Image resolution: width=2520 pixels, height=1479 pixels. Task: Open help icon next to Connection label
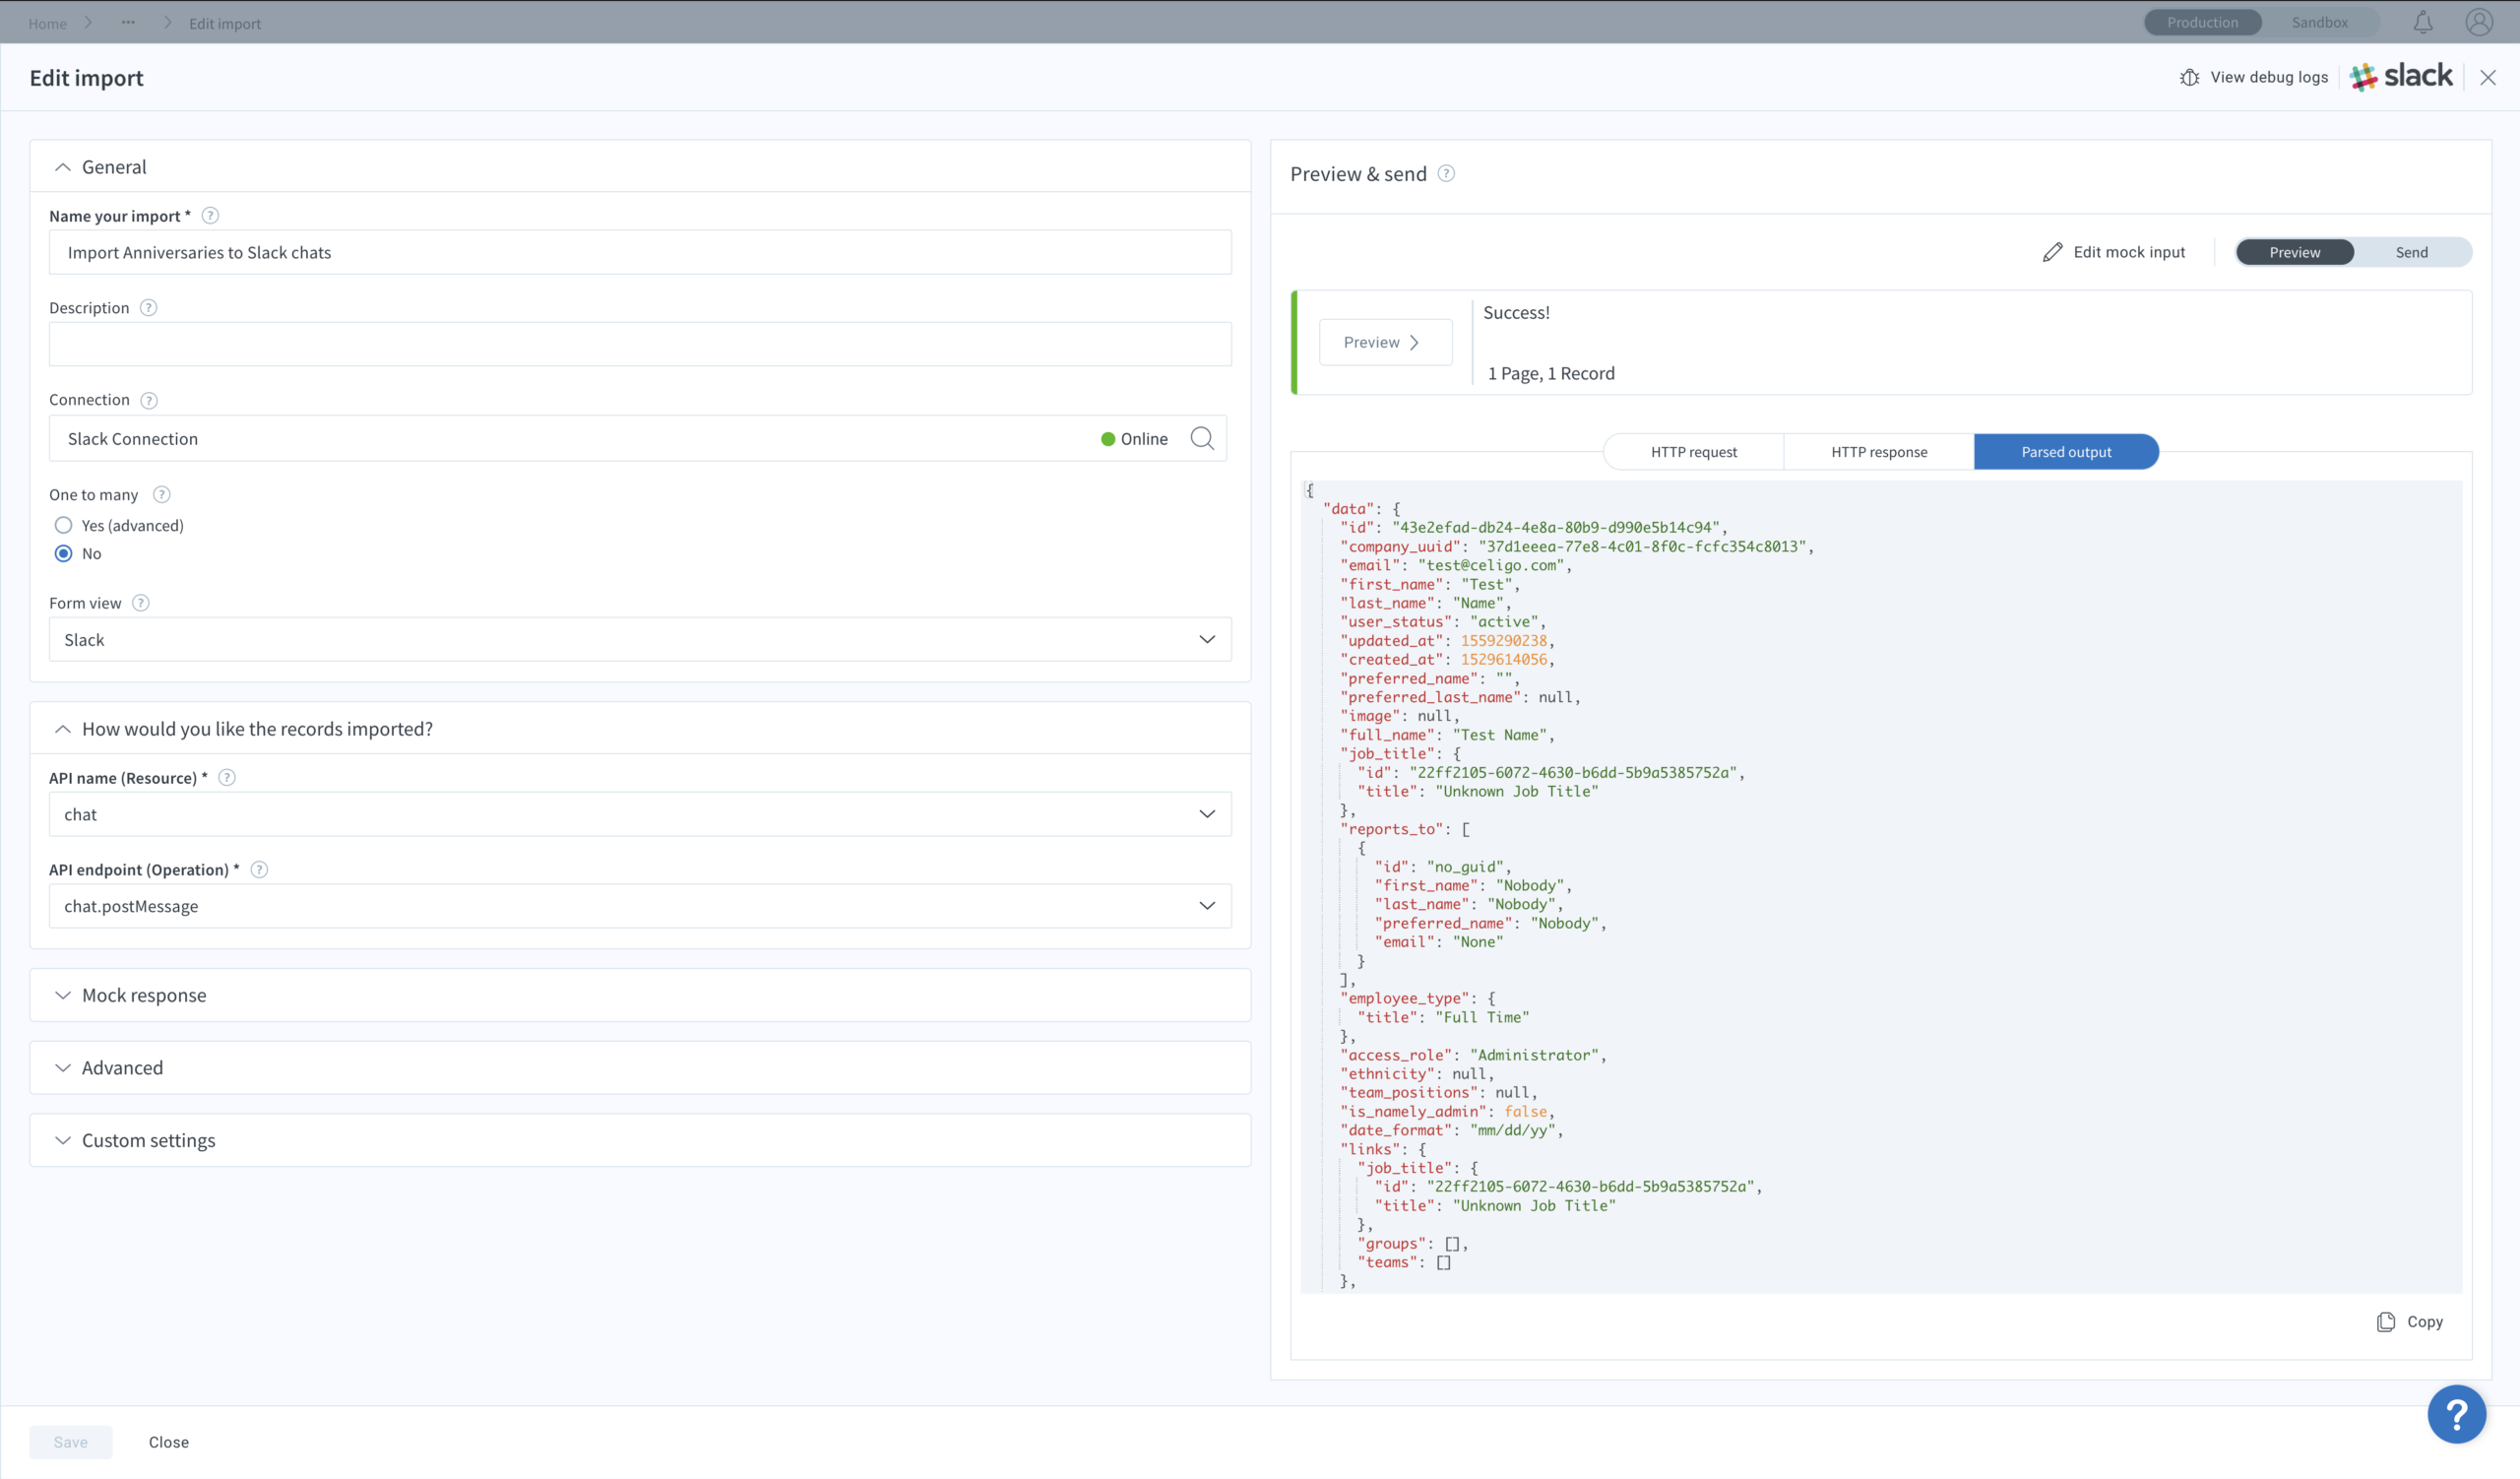click(x=149, y=399)
